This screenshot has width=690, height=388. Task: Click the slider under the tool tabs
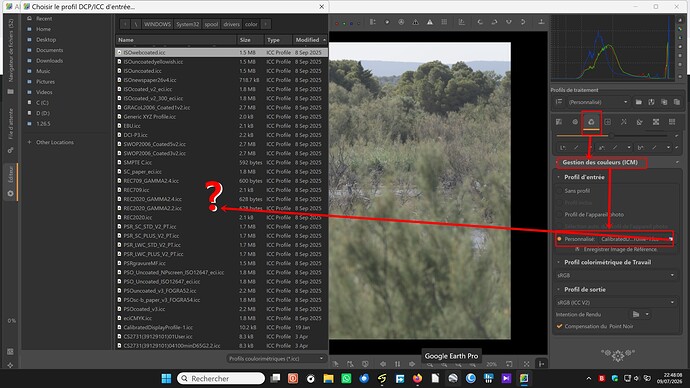pos(612,135)
